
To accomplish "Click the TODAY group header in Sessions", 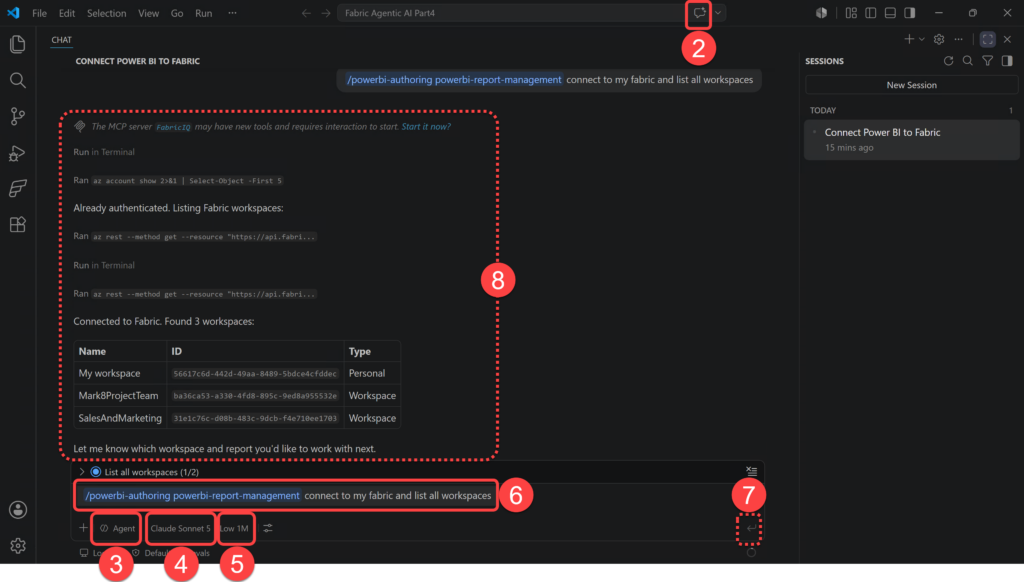I will 823,110.
